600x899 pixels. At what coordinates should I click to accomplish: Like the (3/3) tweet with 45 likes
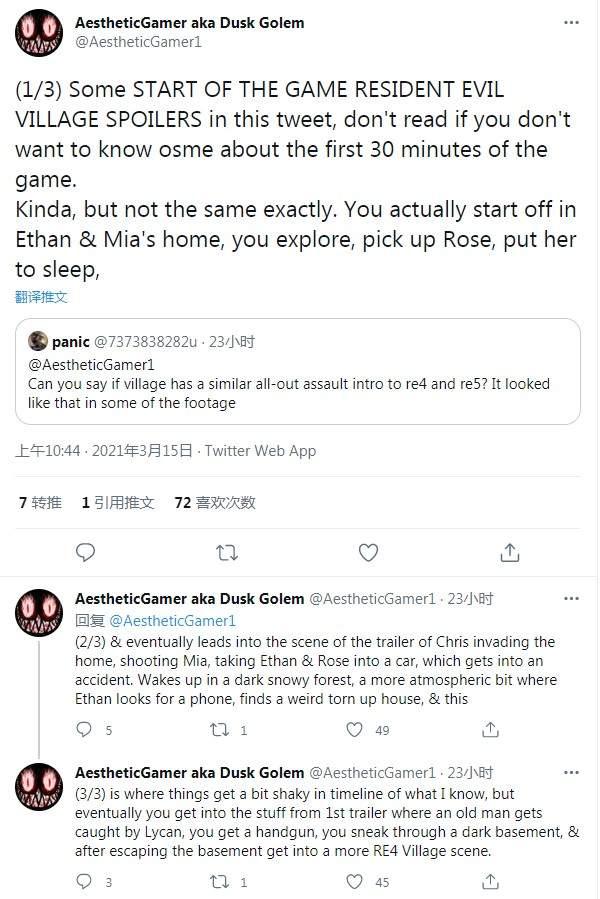354,882
